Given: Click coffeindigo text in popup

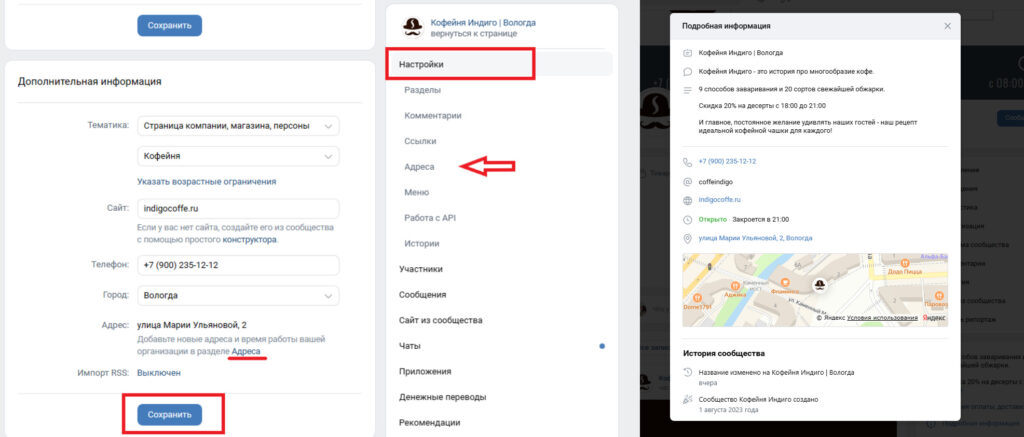Looking at the screenshot, I should pos(717,182).
